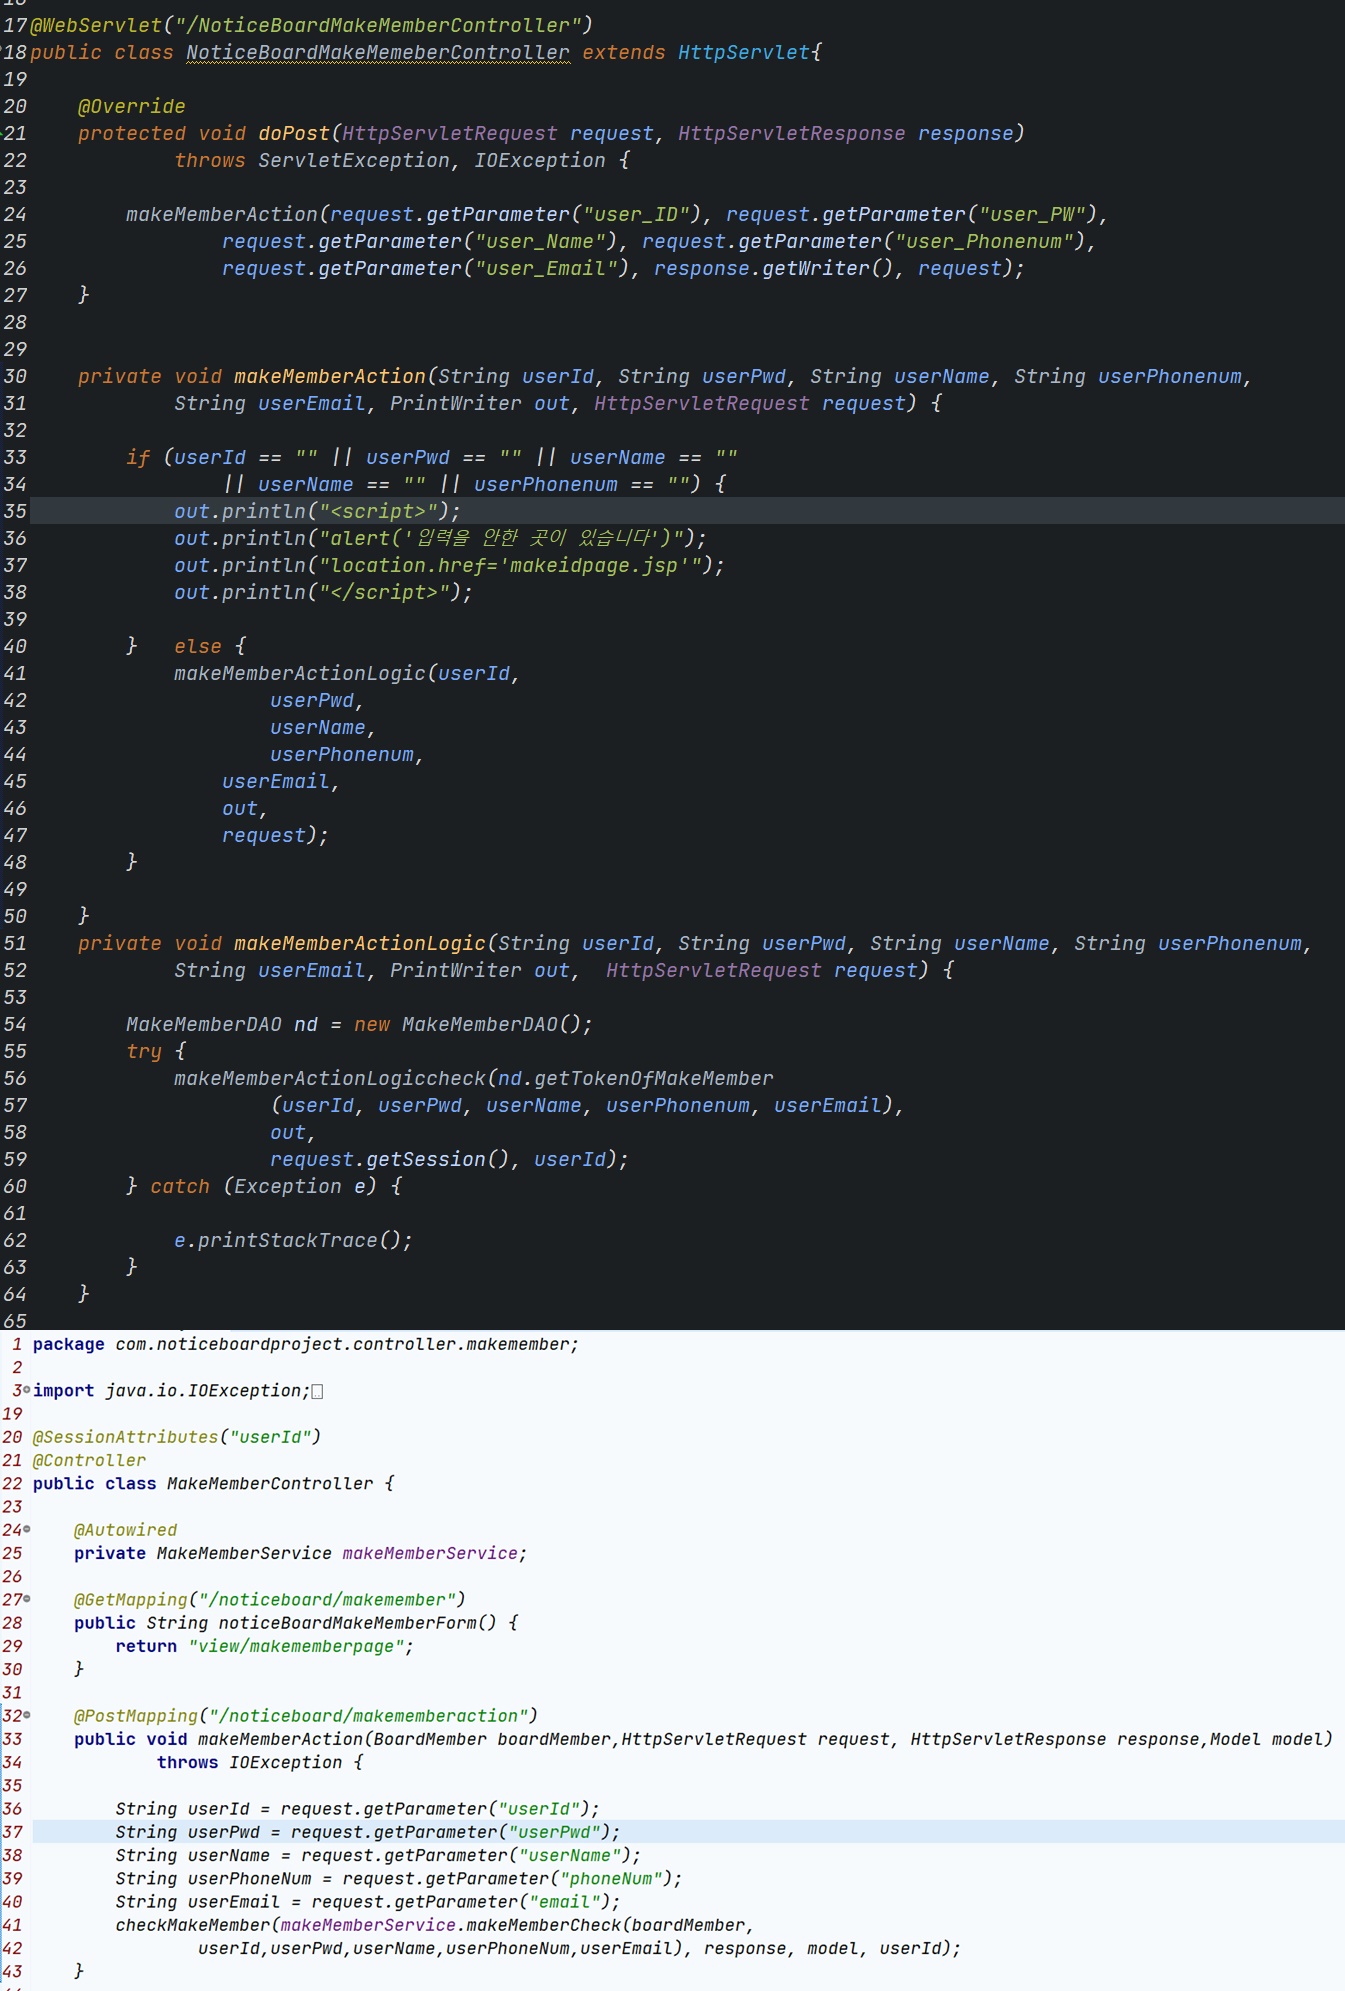Image resolution: width=1345 pixels, height=1991 pixels.
Task: Click the 'makeidpage.jsp' location string
Action: [x=595, y=565]
